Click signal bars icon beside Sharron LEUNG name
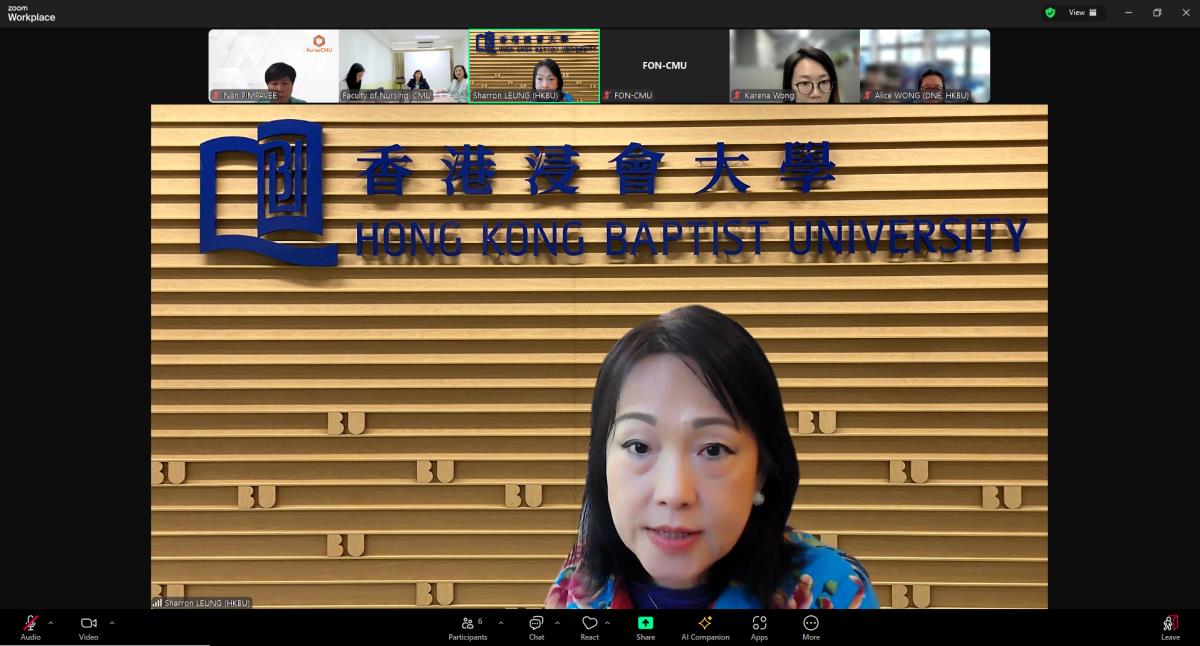1200x646 pixels. [x=157, y=603]
